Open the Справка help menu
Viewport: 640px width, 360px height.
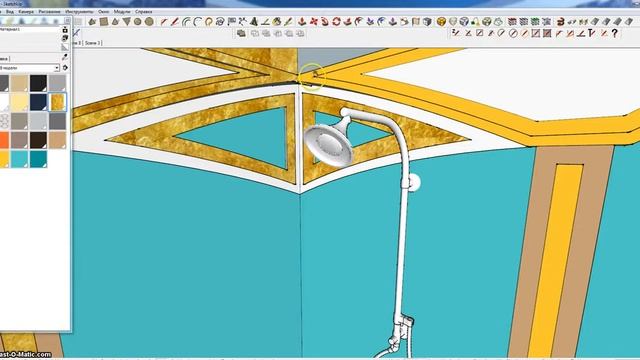tap(144, 12)
